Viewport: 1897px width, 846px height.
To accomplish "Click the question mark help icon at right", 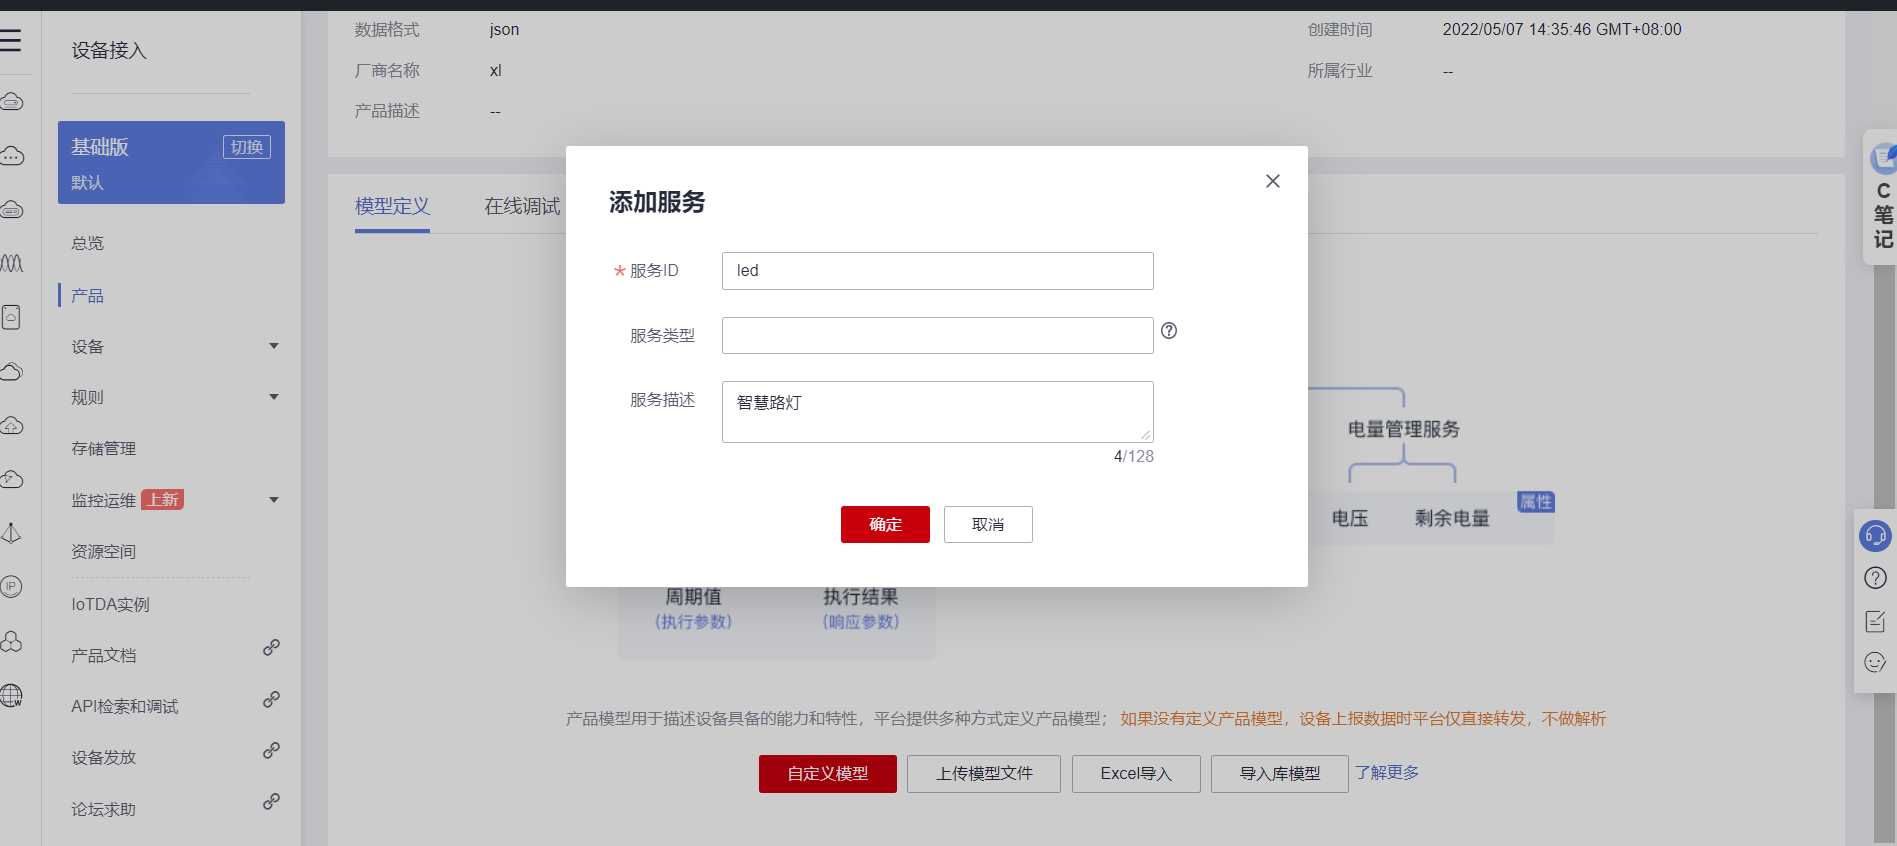I will 1875,578.
